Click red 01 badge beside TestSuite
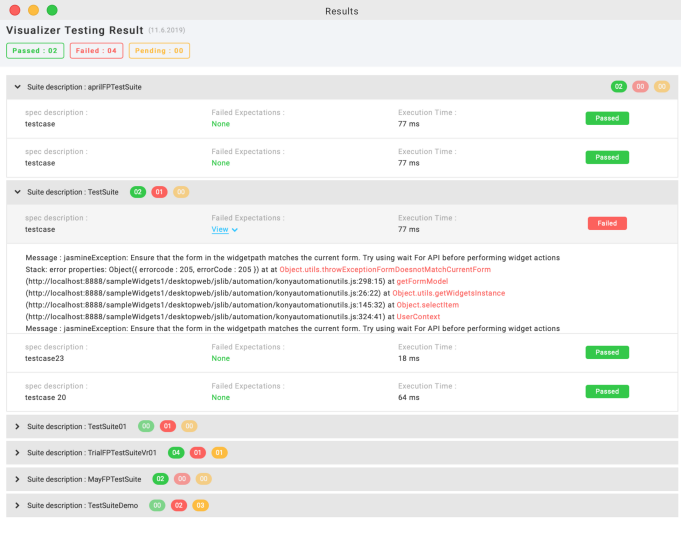Image resolution: width=681 pixels, height=547 pixels. tap(159, 192)
